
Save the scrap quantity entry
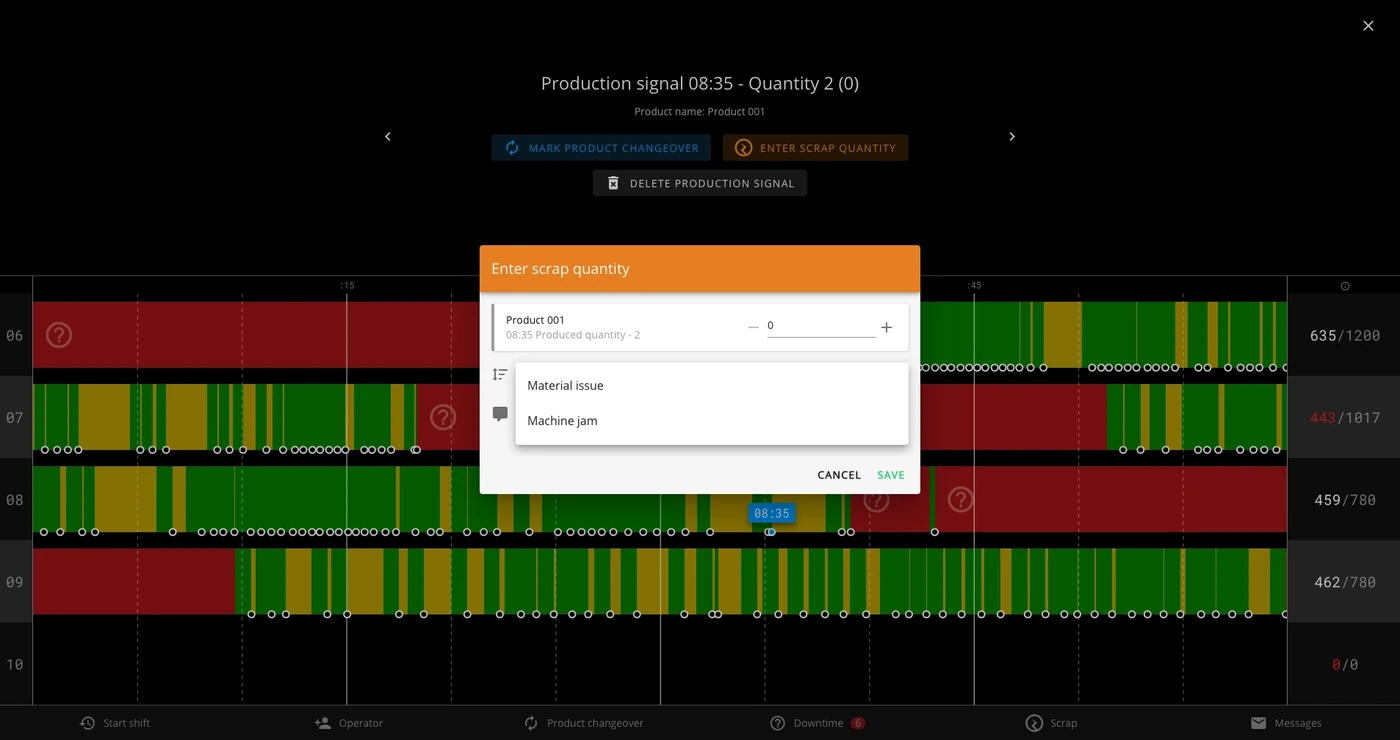click(891, 475)
